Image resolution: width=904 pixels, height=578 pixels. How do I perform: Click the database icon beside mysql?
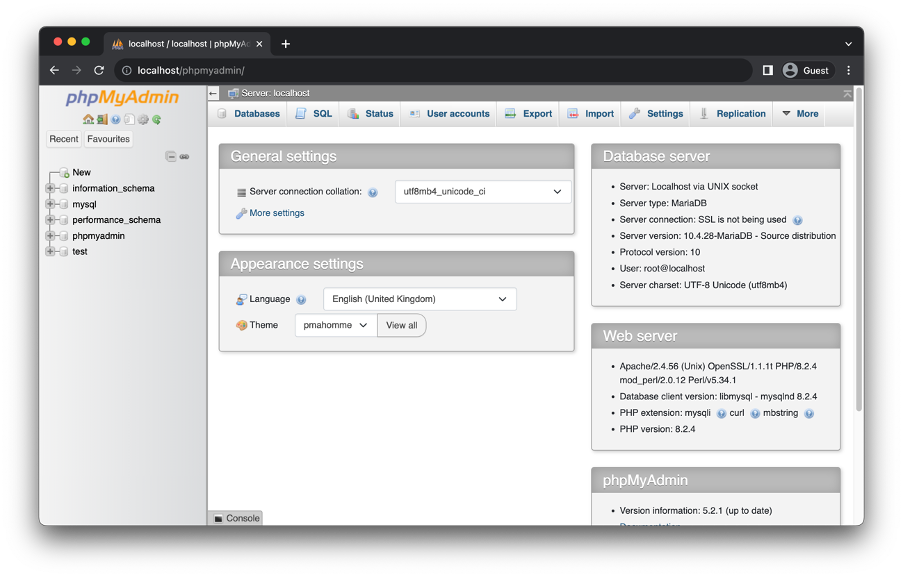(x=64, y=204)
